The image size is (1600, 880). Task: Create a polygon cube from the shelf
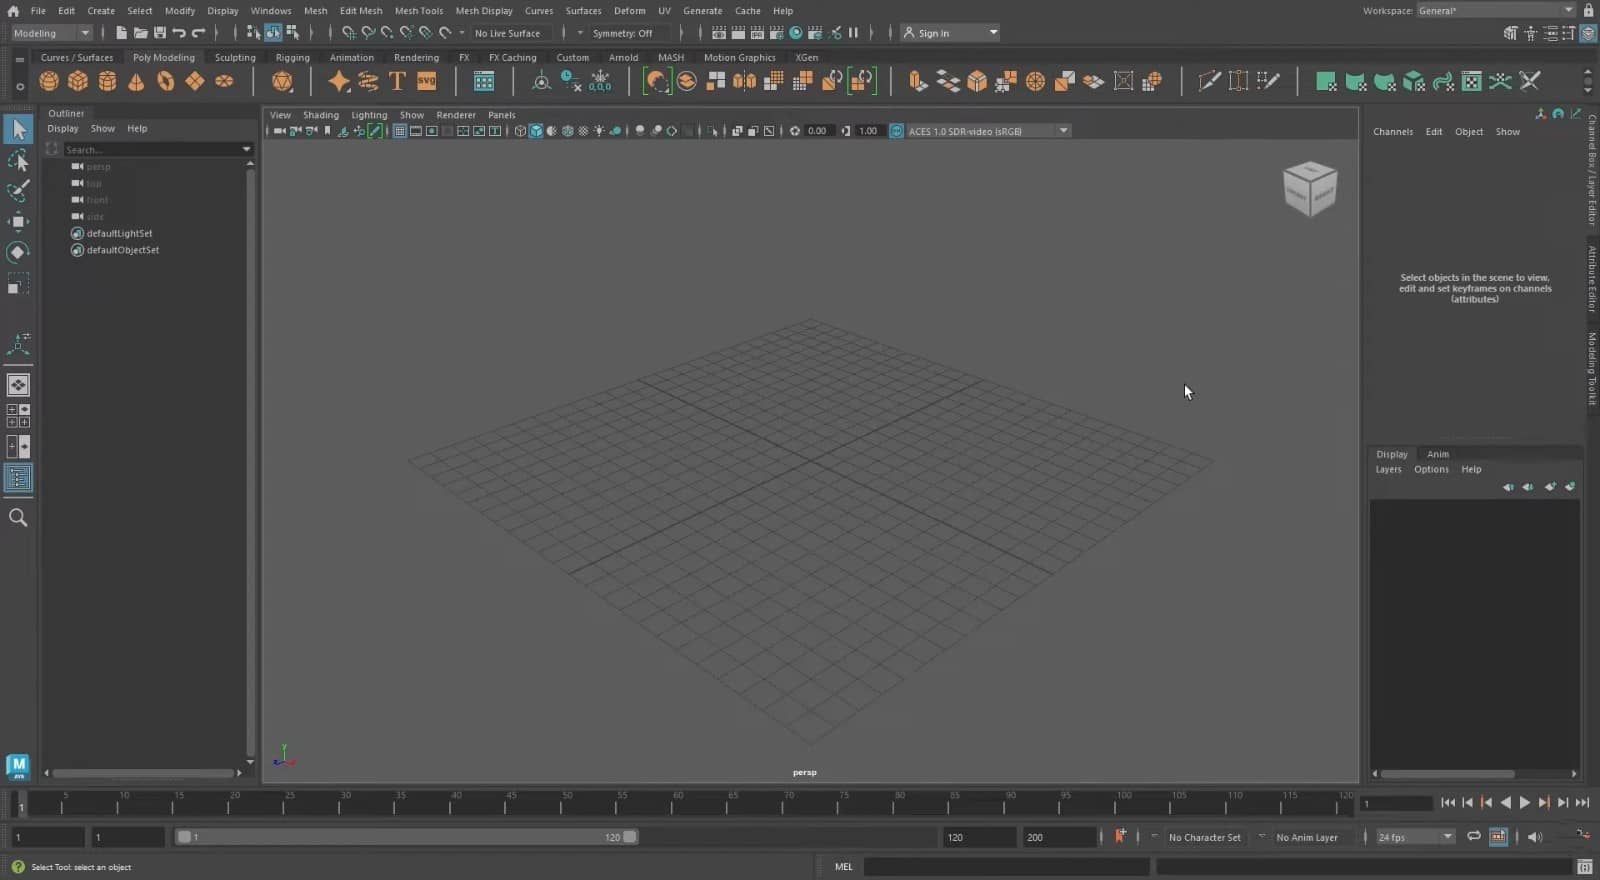pyautogui.click(x=78, y=82)
